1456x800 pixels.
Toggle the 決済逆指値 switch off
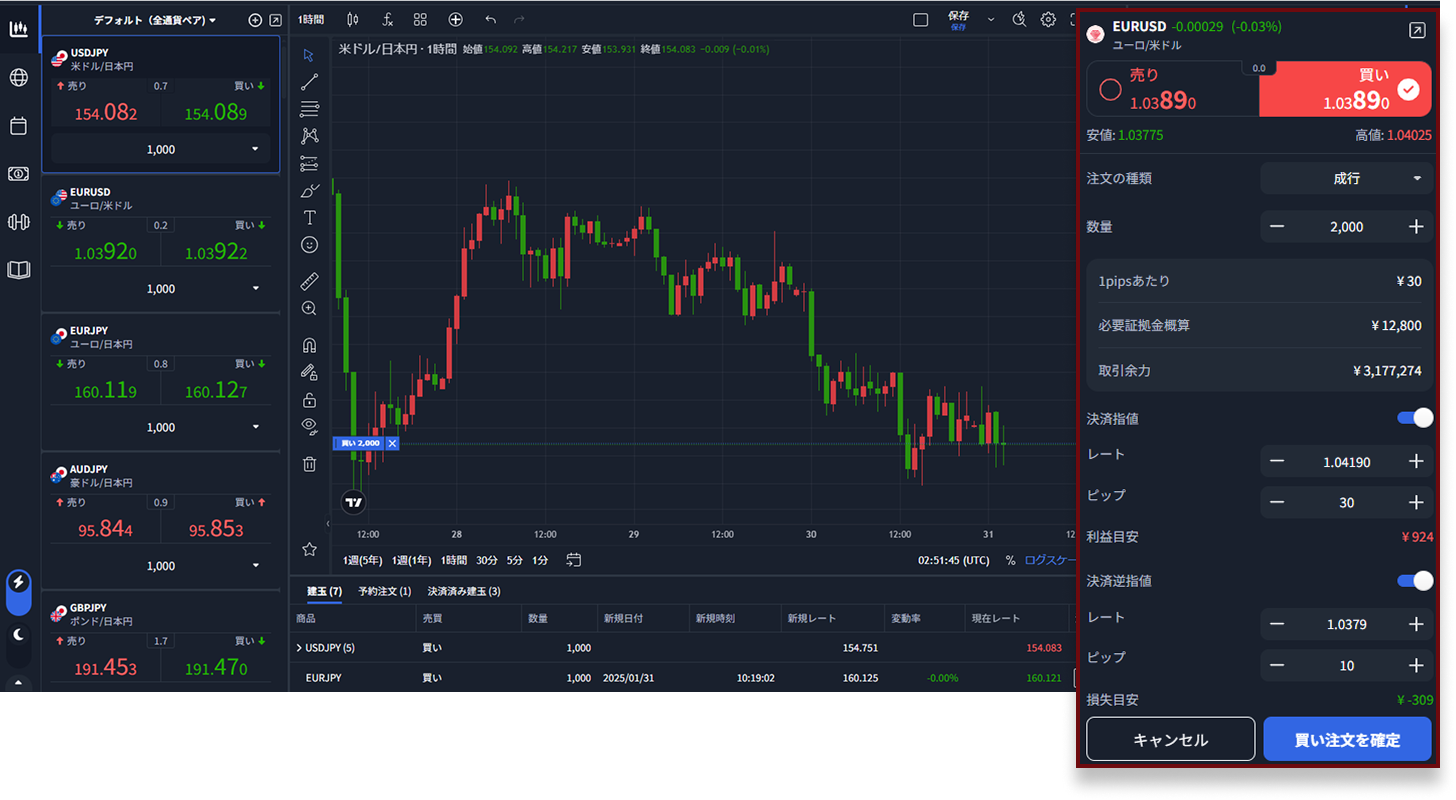1415,581
